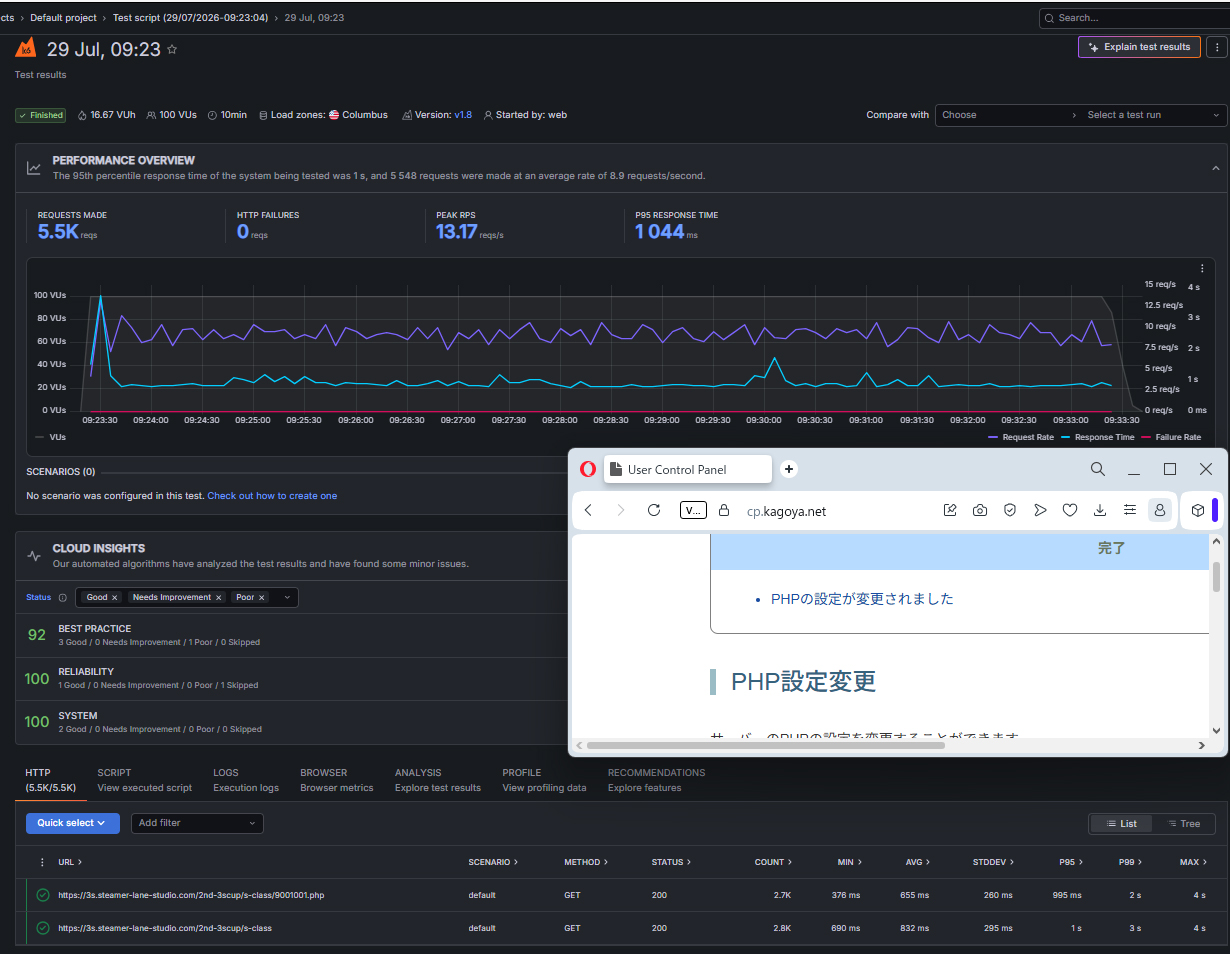Screen dimensions: 1230x954
Task: Remove the Poor status filter chip
Action: point(262,598)
